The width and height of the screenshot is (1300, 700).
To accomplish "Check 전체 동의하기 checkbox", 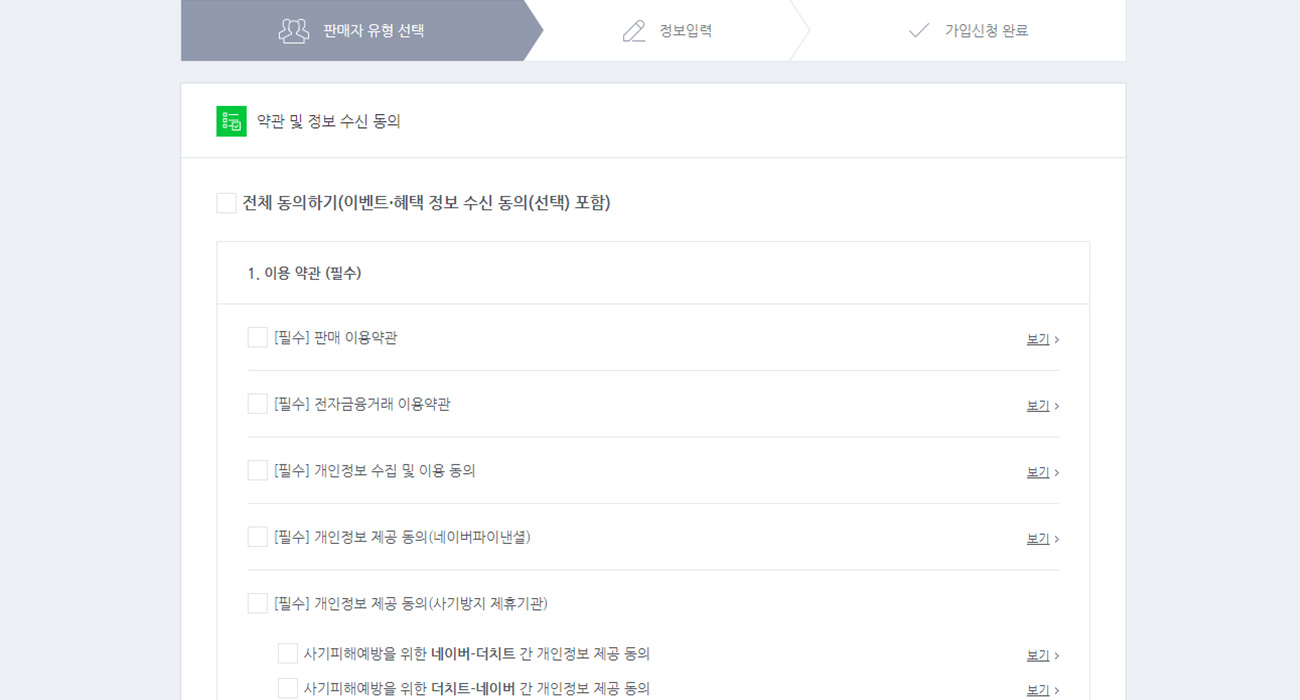I will [x=227, y=203].
